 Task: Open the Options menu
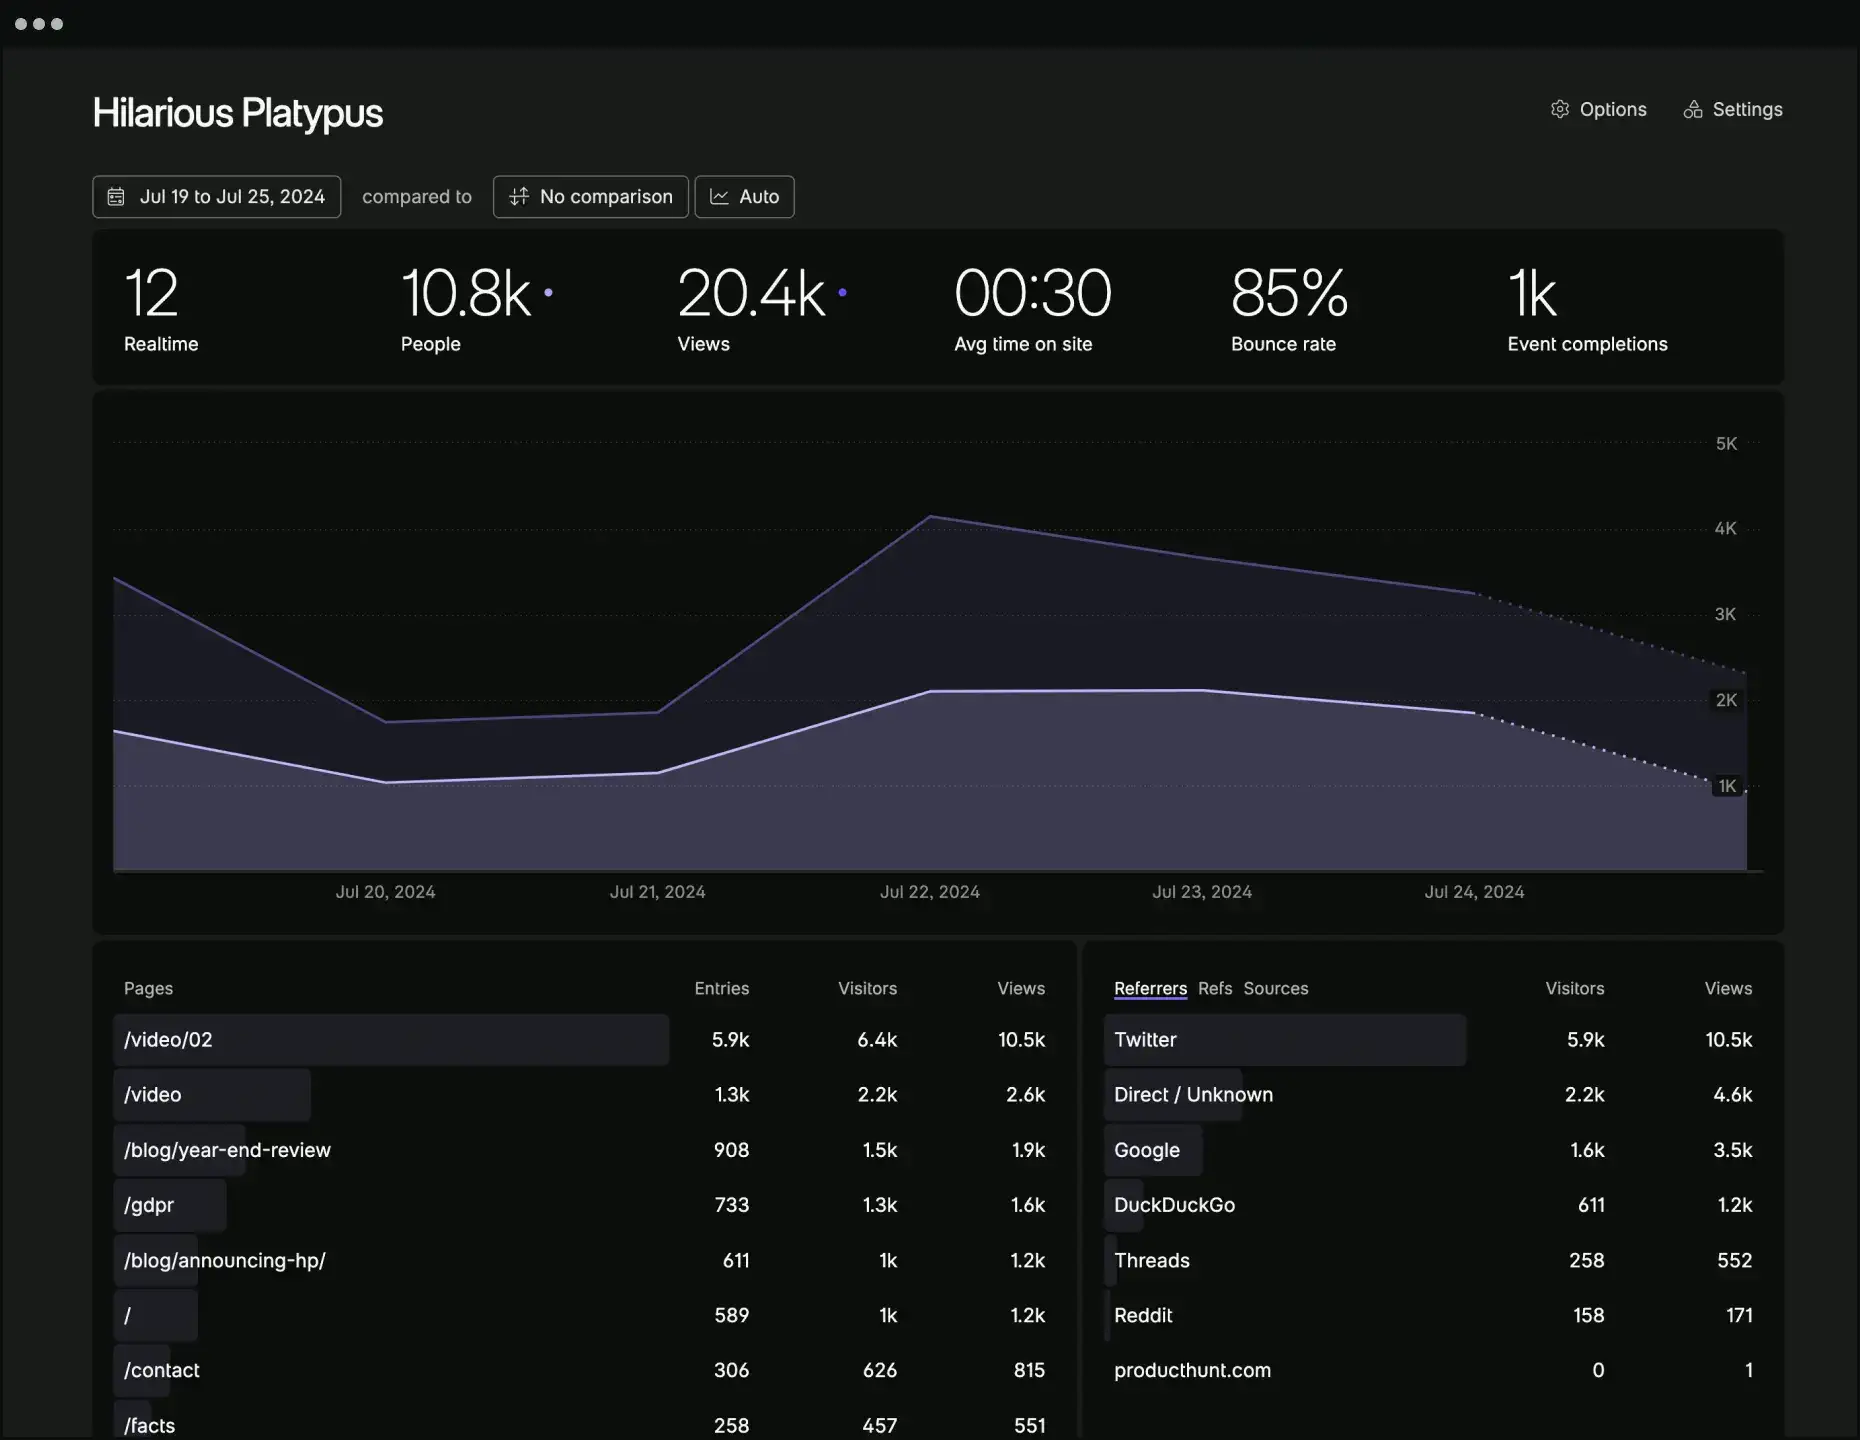point(1598,109)
